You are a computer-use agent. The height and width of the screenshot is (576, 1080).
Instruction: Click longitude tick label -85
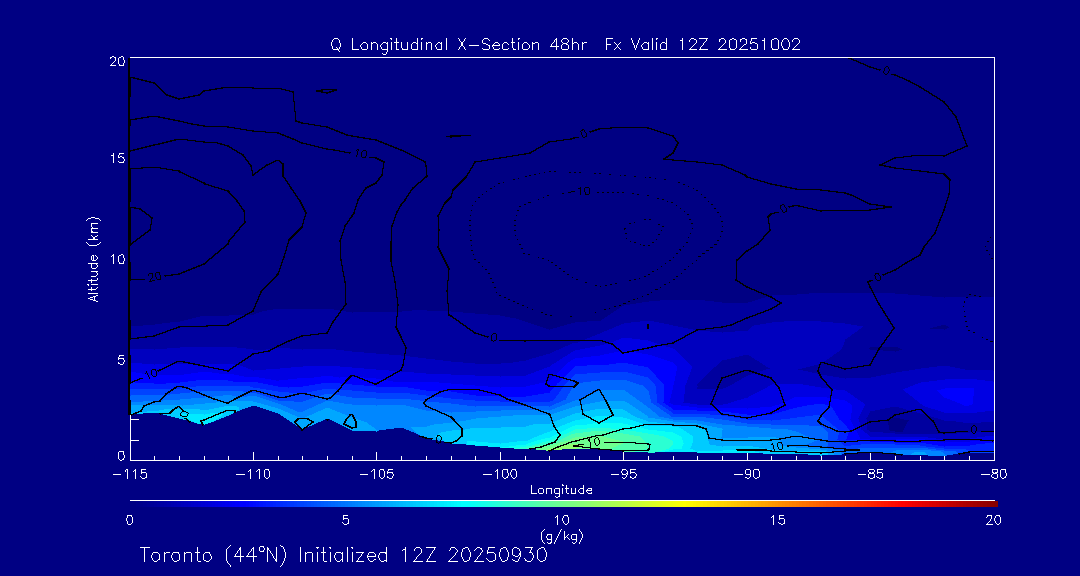tap(870, 474)
